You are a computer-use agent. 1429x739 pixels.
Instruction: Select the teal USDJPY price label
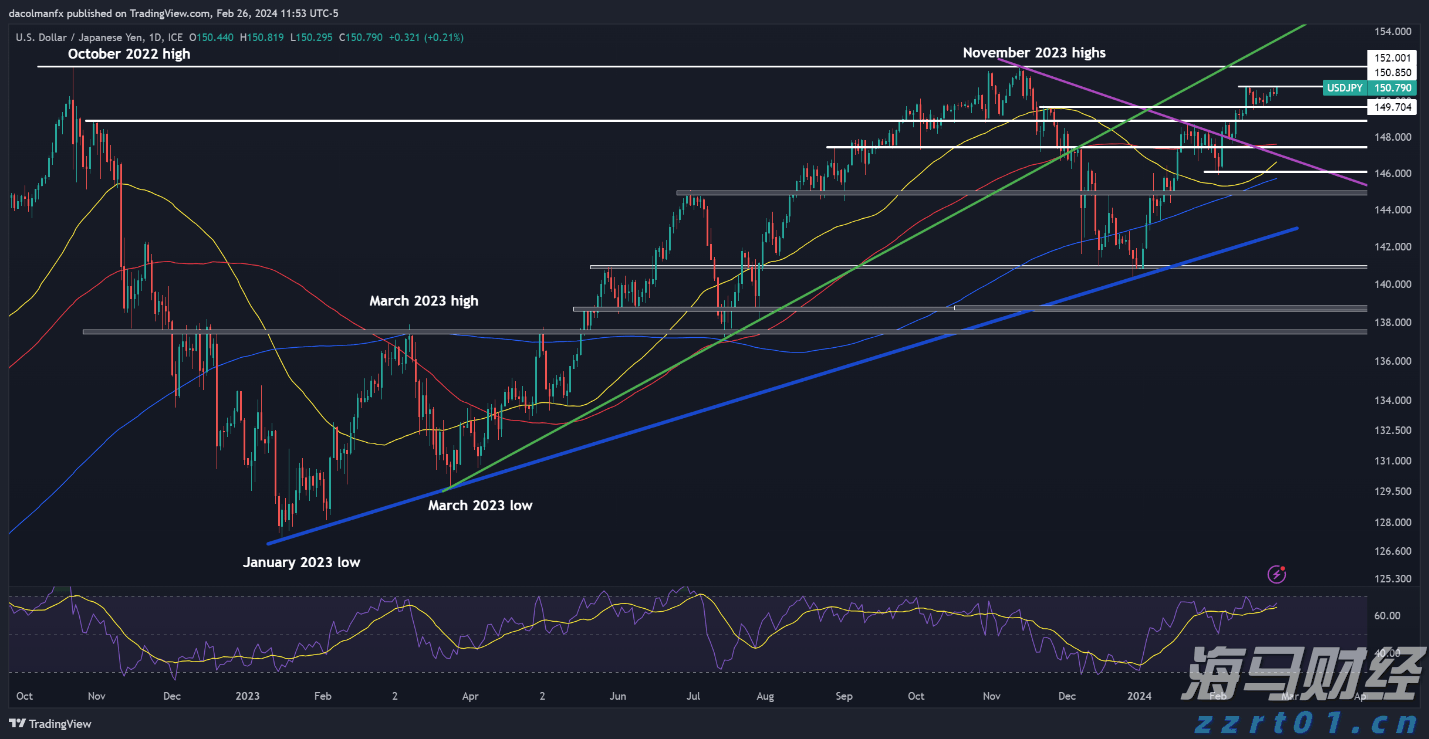pos(1345,88)
